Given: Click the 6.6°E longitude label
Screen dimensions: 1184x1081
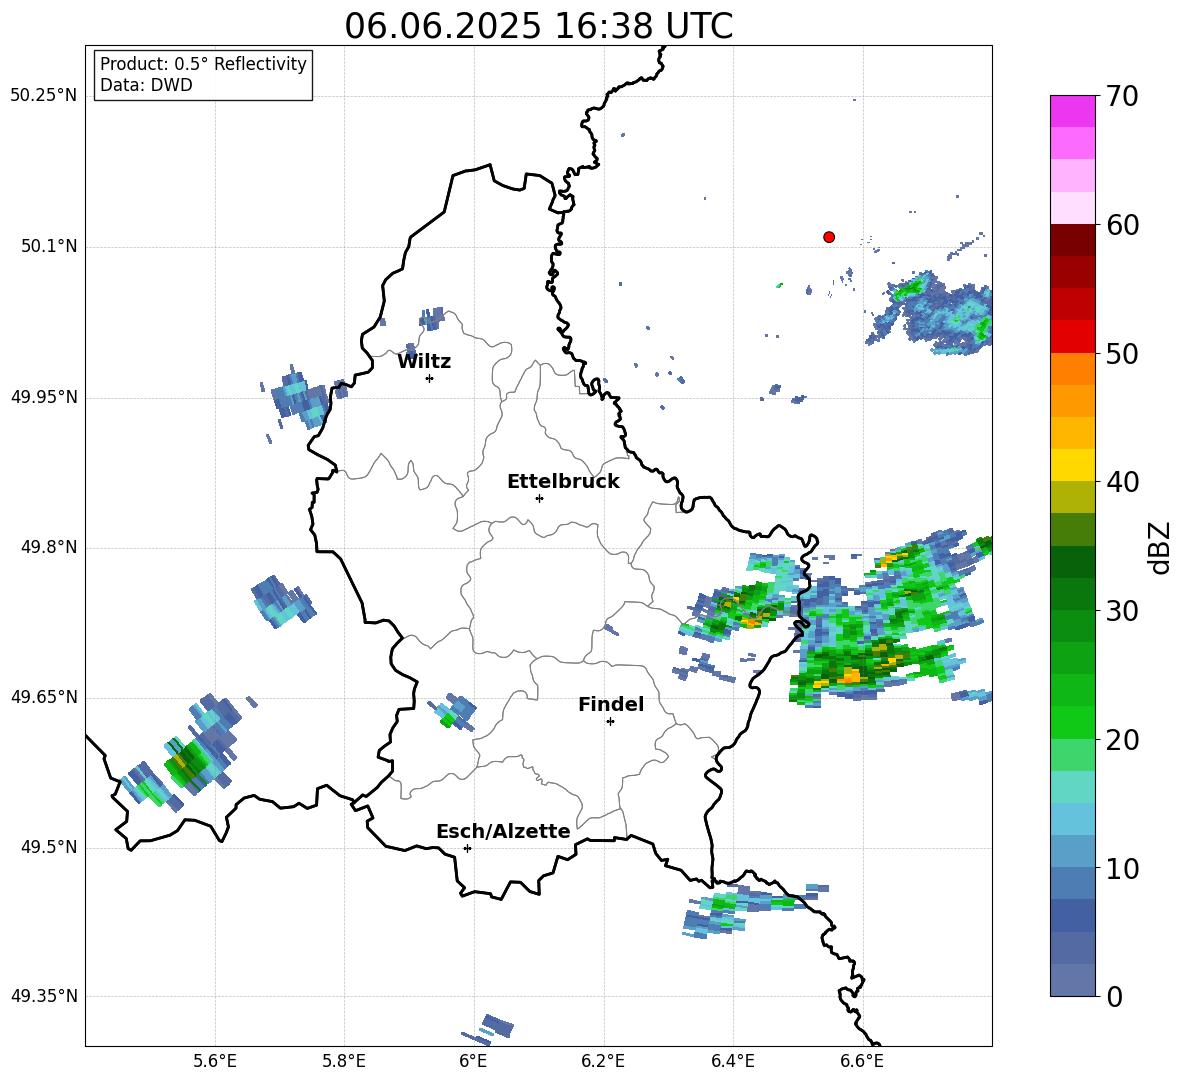Looking at the screenshot, I should (x=862, y=1061).
